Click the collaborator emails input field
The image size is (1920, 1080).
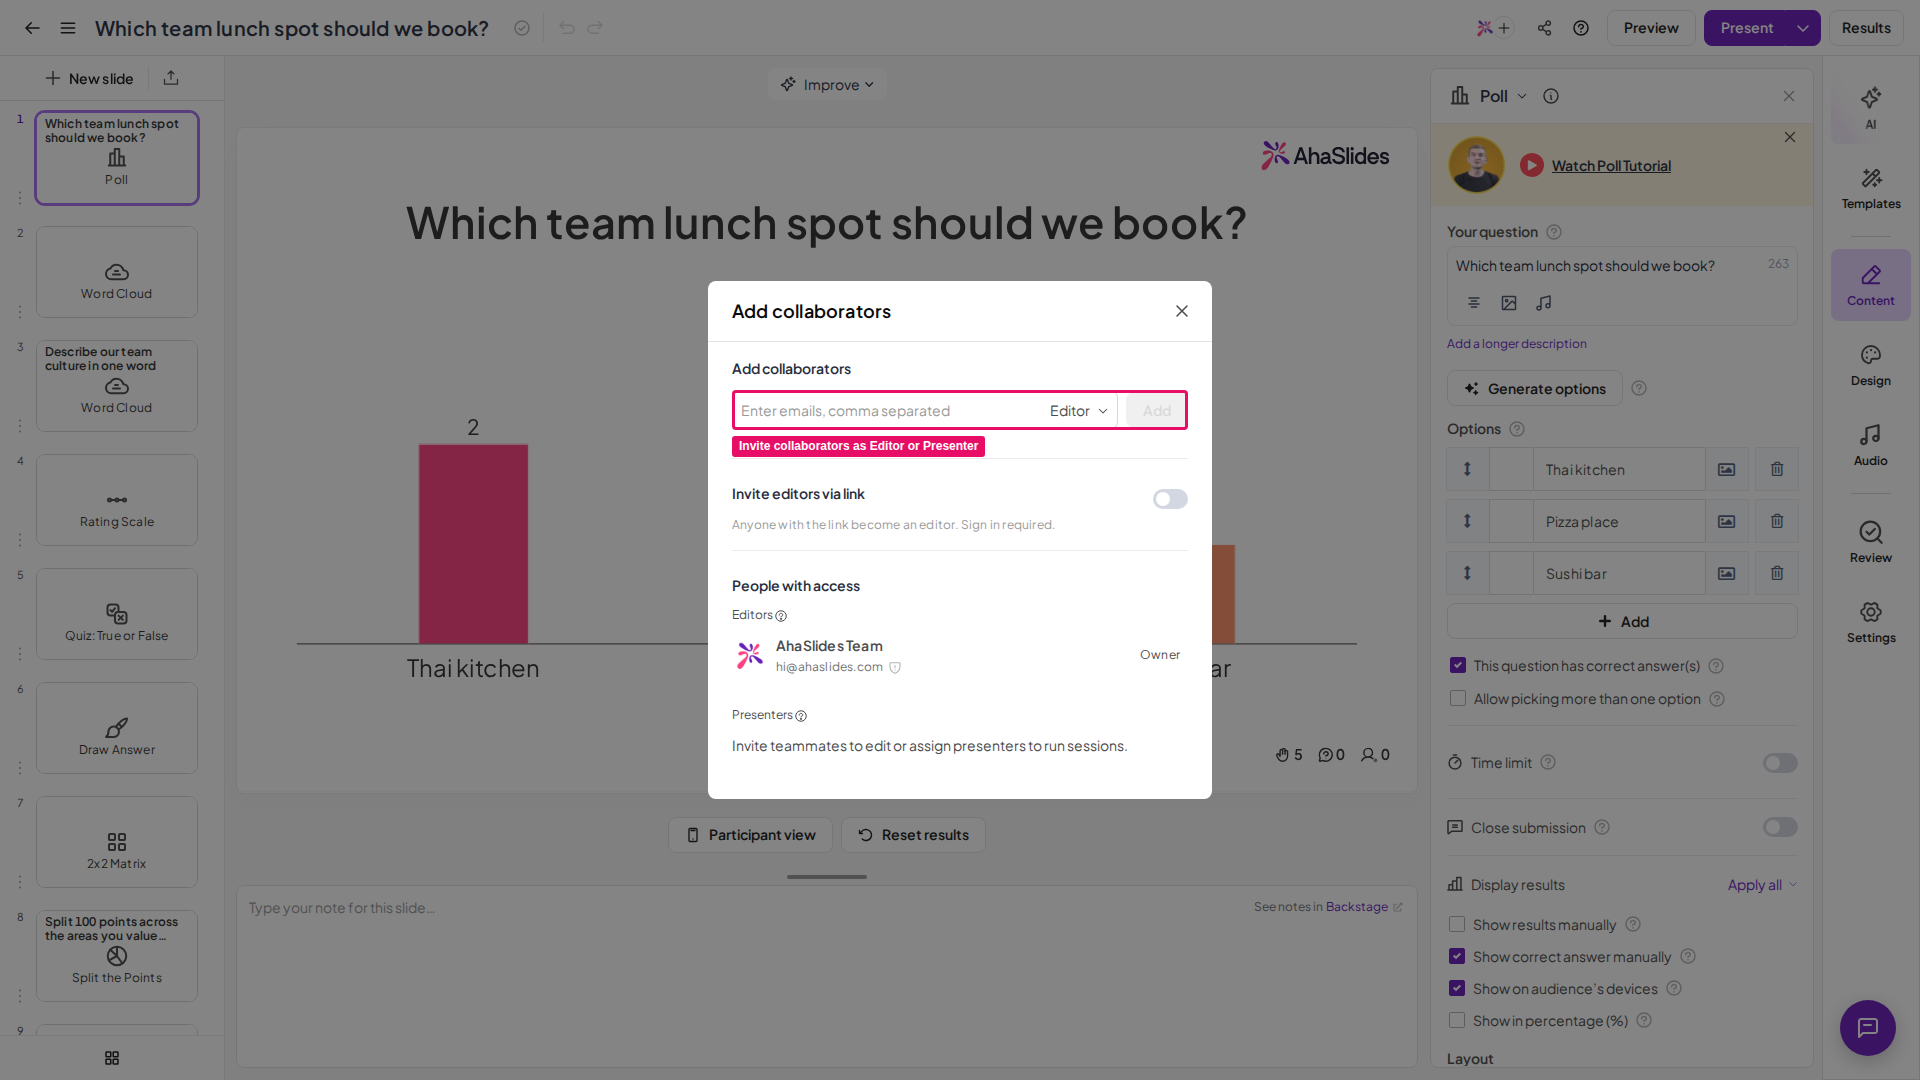point(888,411)
